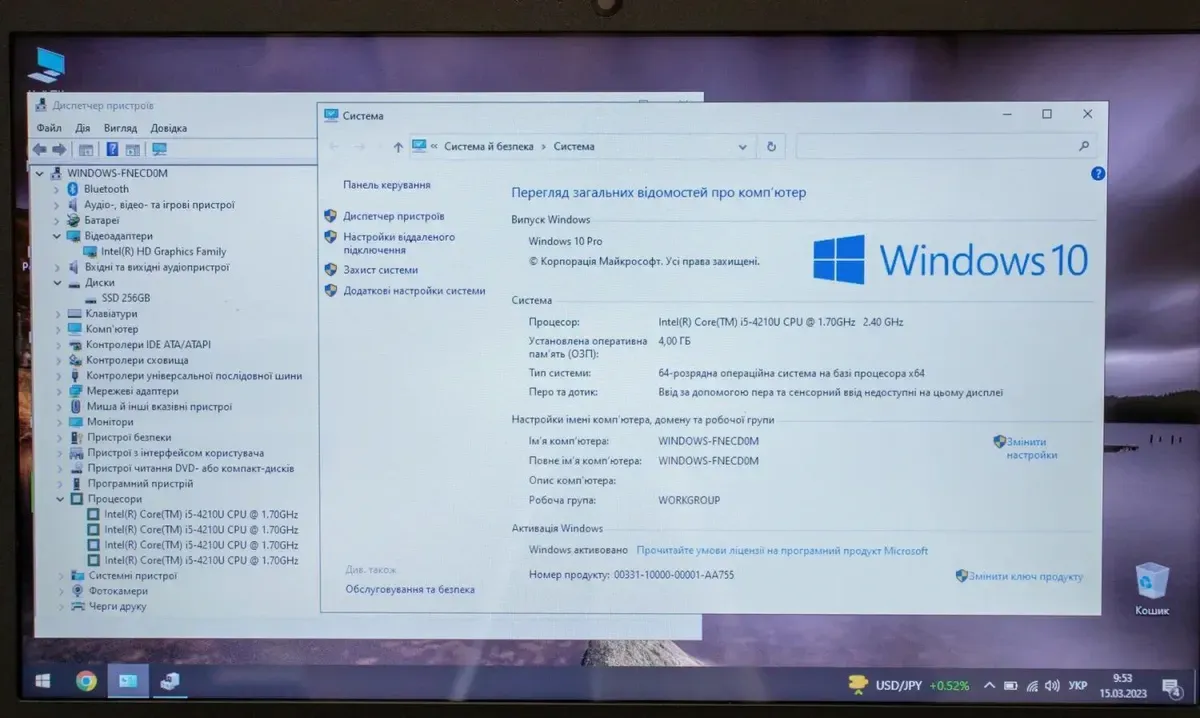
Task: Open the Recycle Bin on the desktop
Action: (1151, 587)
